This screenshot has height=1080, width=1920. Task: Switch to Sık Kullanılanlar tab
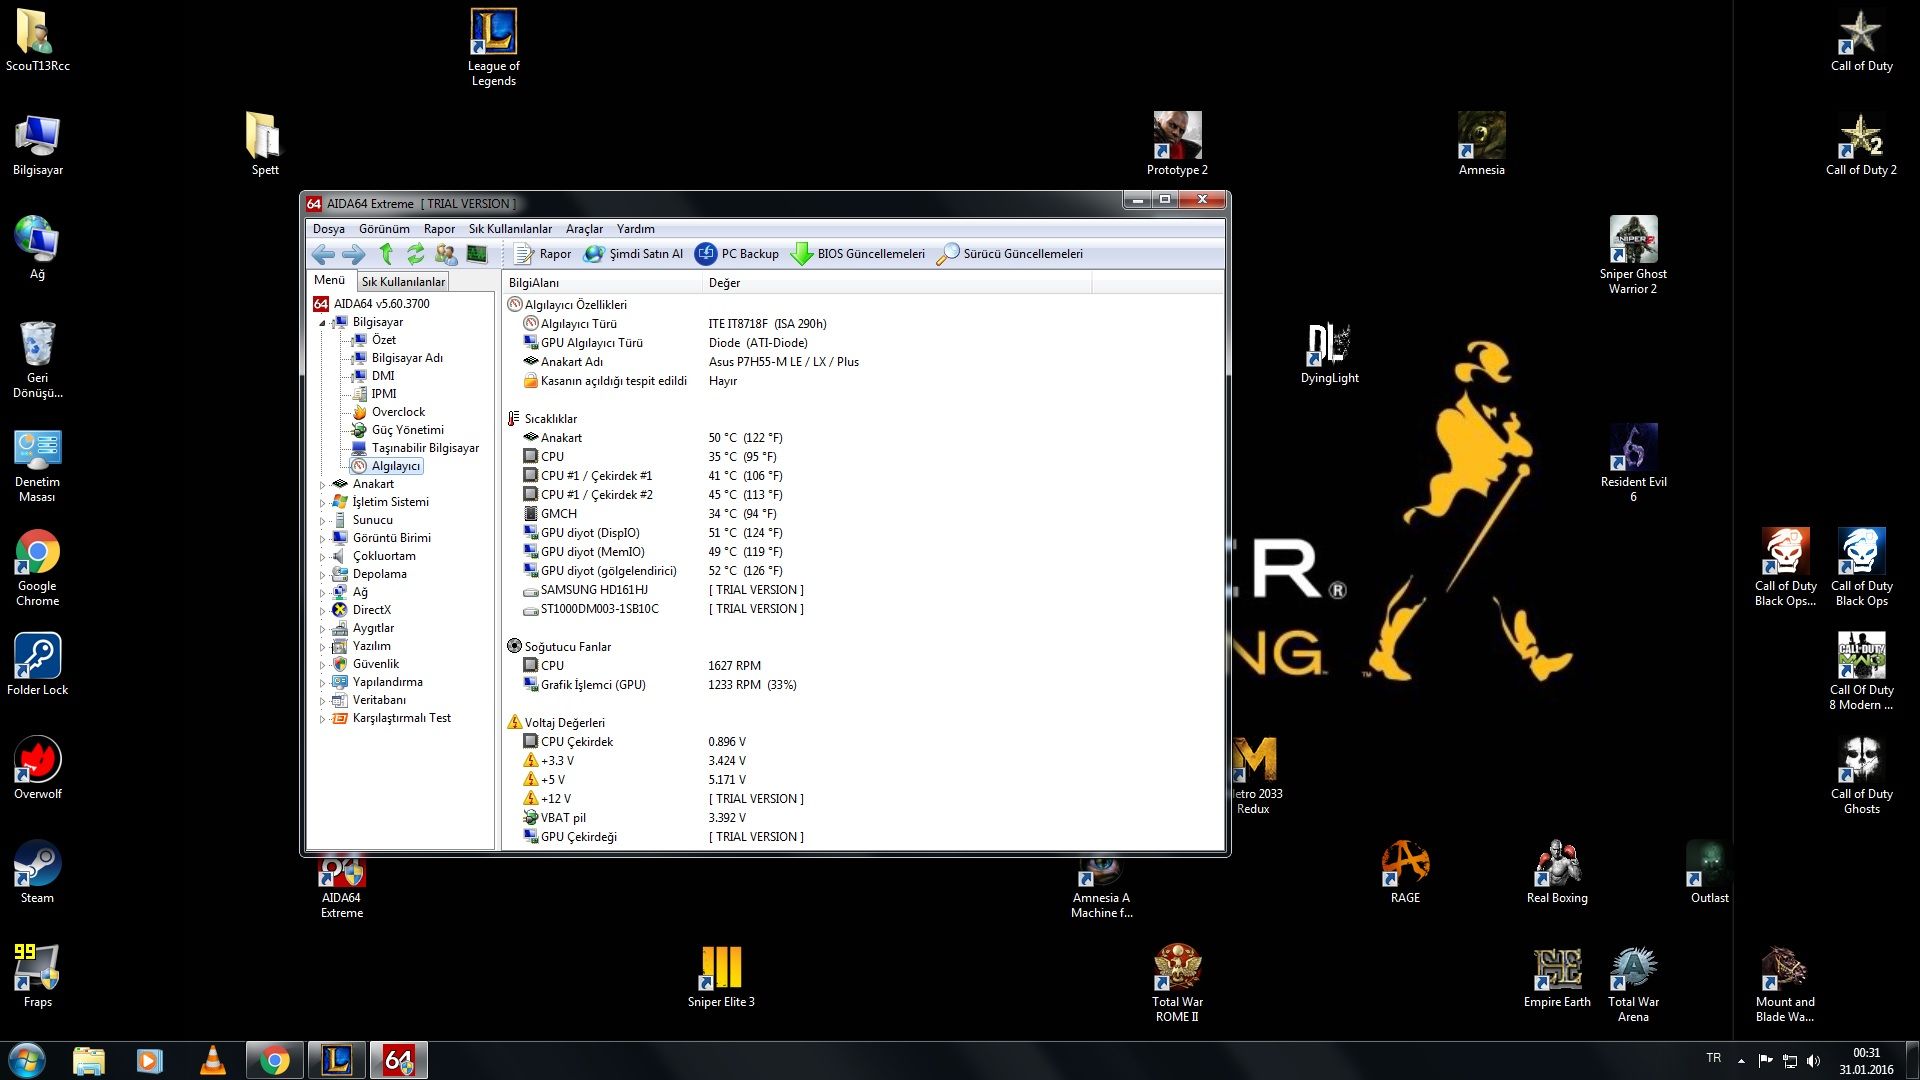[403, 282]
